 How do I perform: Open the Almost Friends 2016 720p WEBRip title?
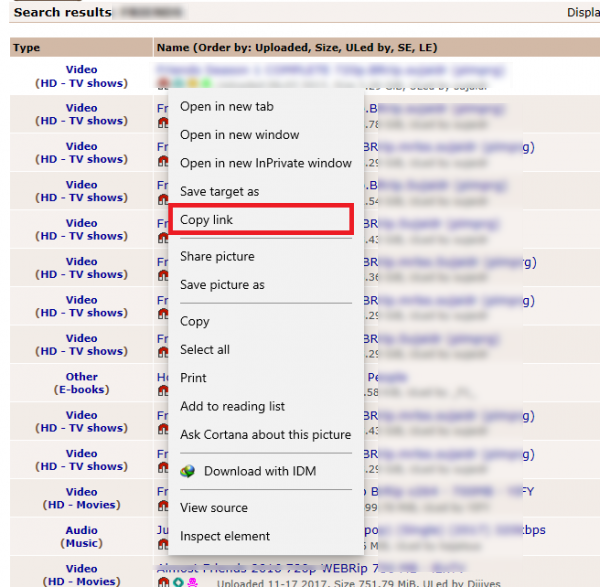[310, 568]
